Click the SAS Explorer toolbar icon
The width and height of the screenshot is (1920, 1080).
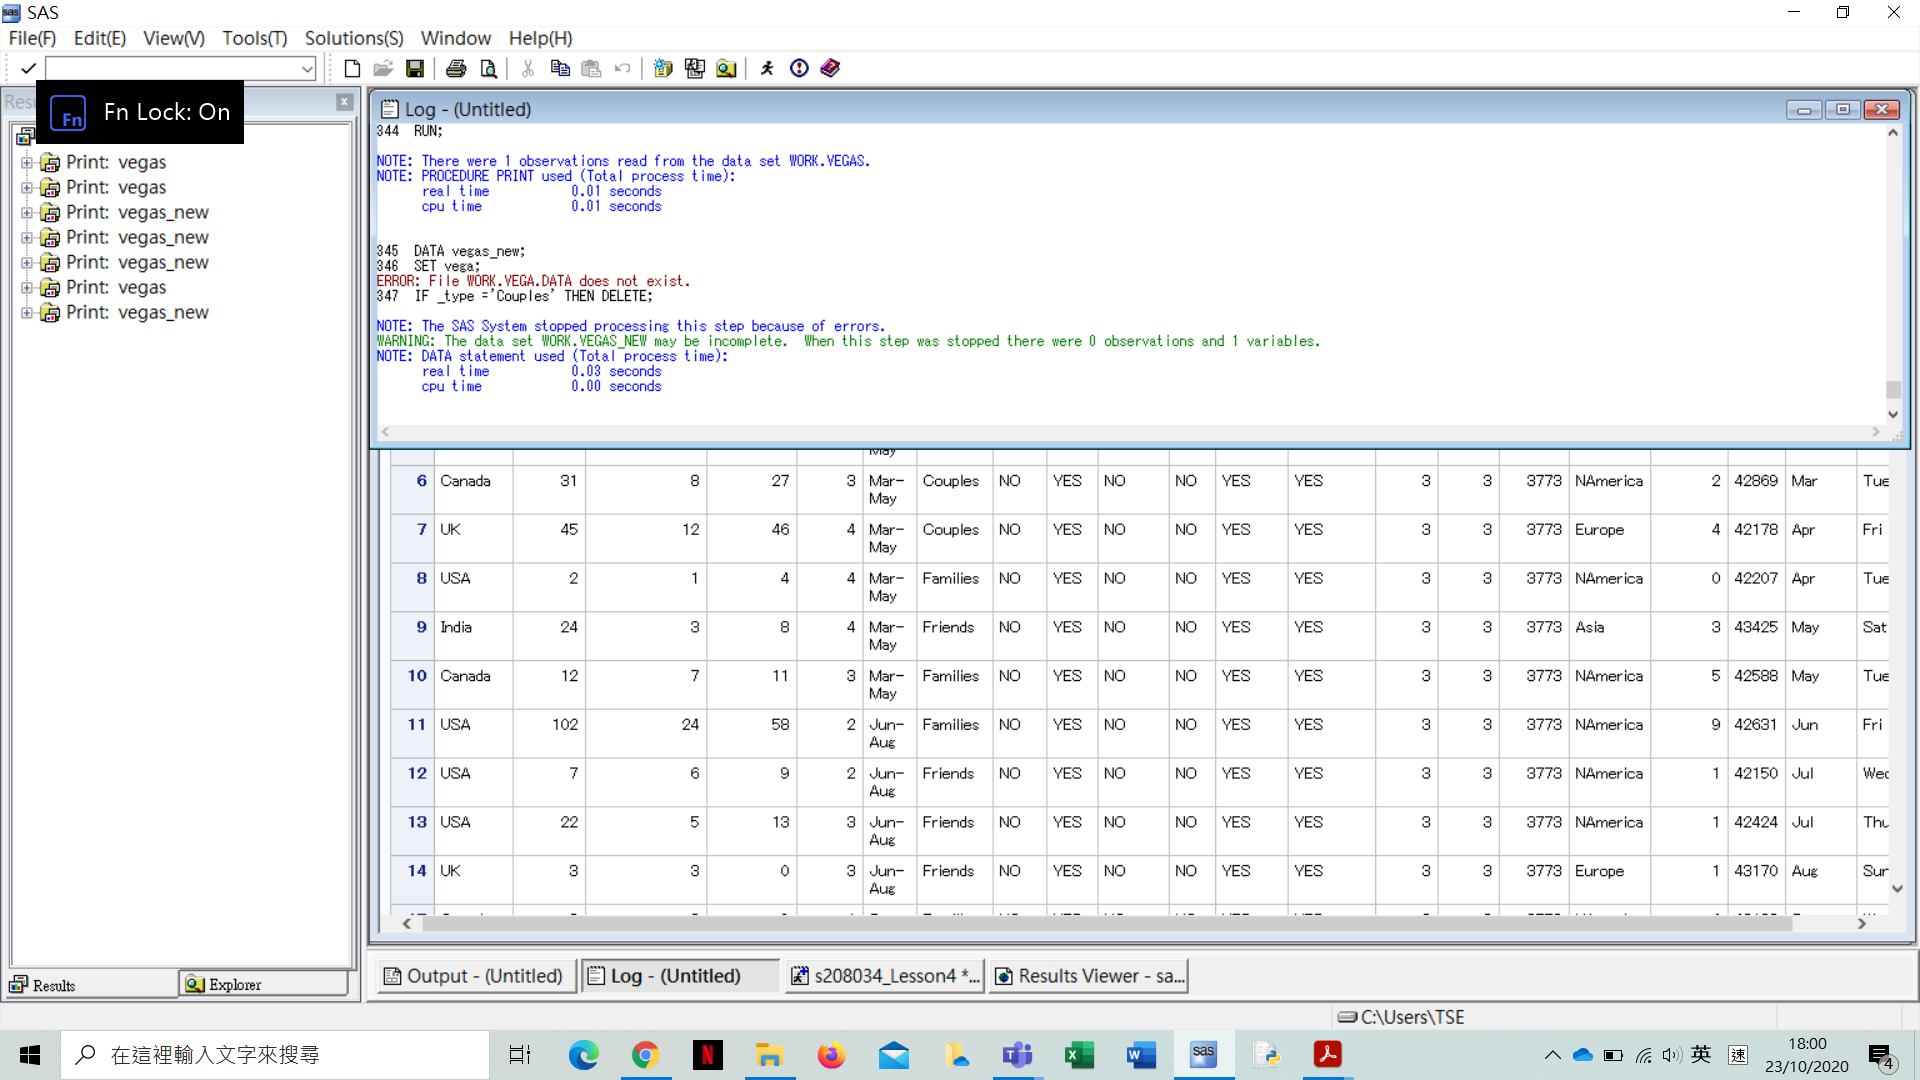coord(727,68)
